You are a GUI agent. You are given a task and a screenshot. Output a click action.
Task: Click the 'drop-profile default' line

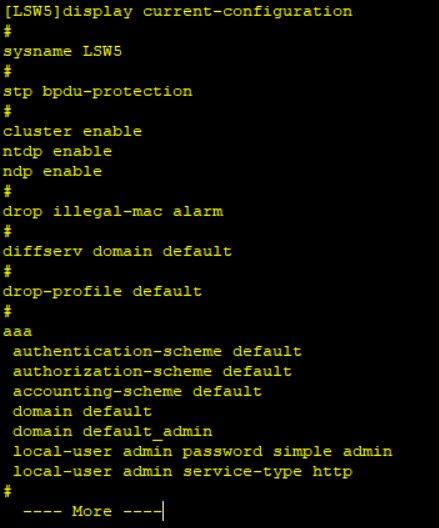coord(102,292)
